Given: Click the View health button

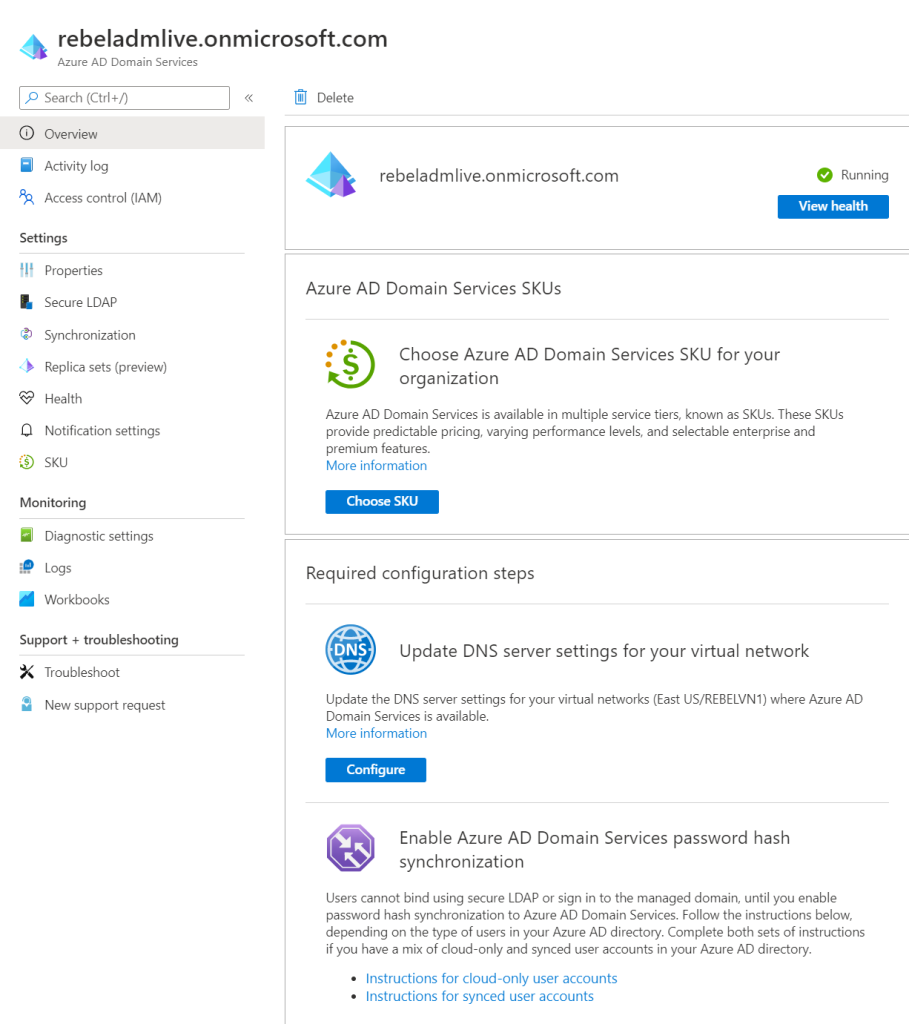Looking at the screenshot, I should coord(833,206).
